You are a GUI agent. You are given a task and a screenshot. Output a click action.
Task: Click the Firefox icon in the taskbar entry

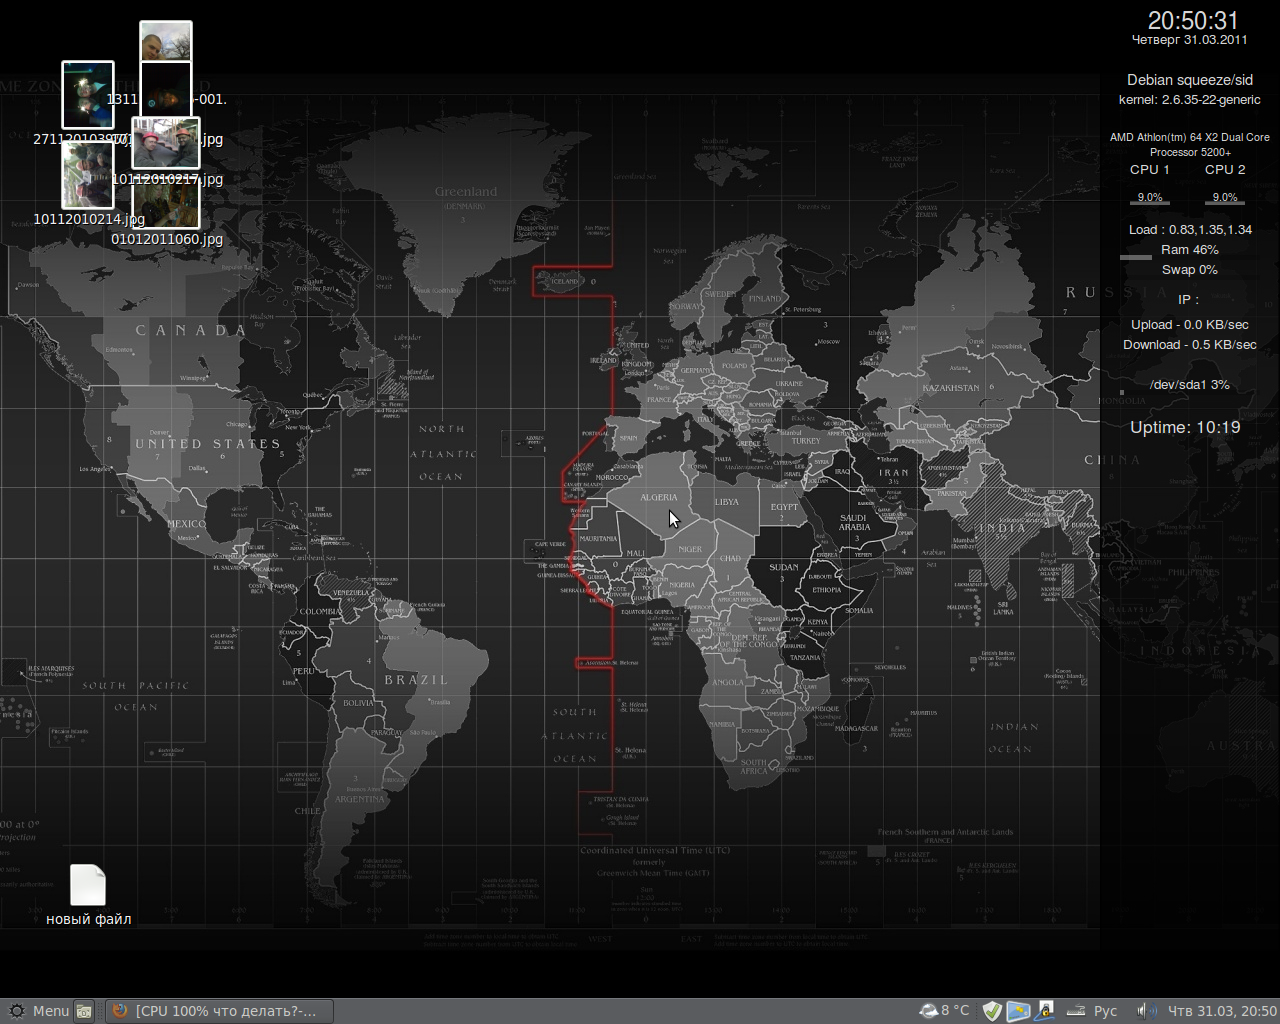(120, 1011)
